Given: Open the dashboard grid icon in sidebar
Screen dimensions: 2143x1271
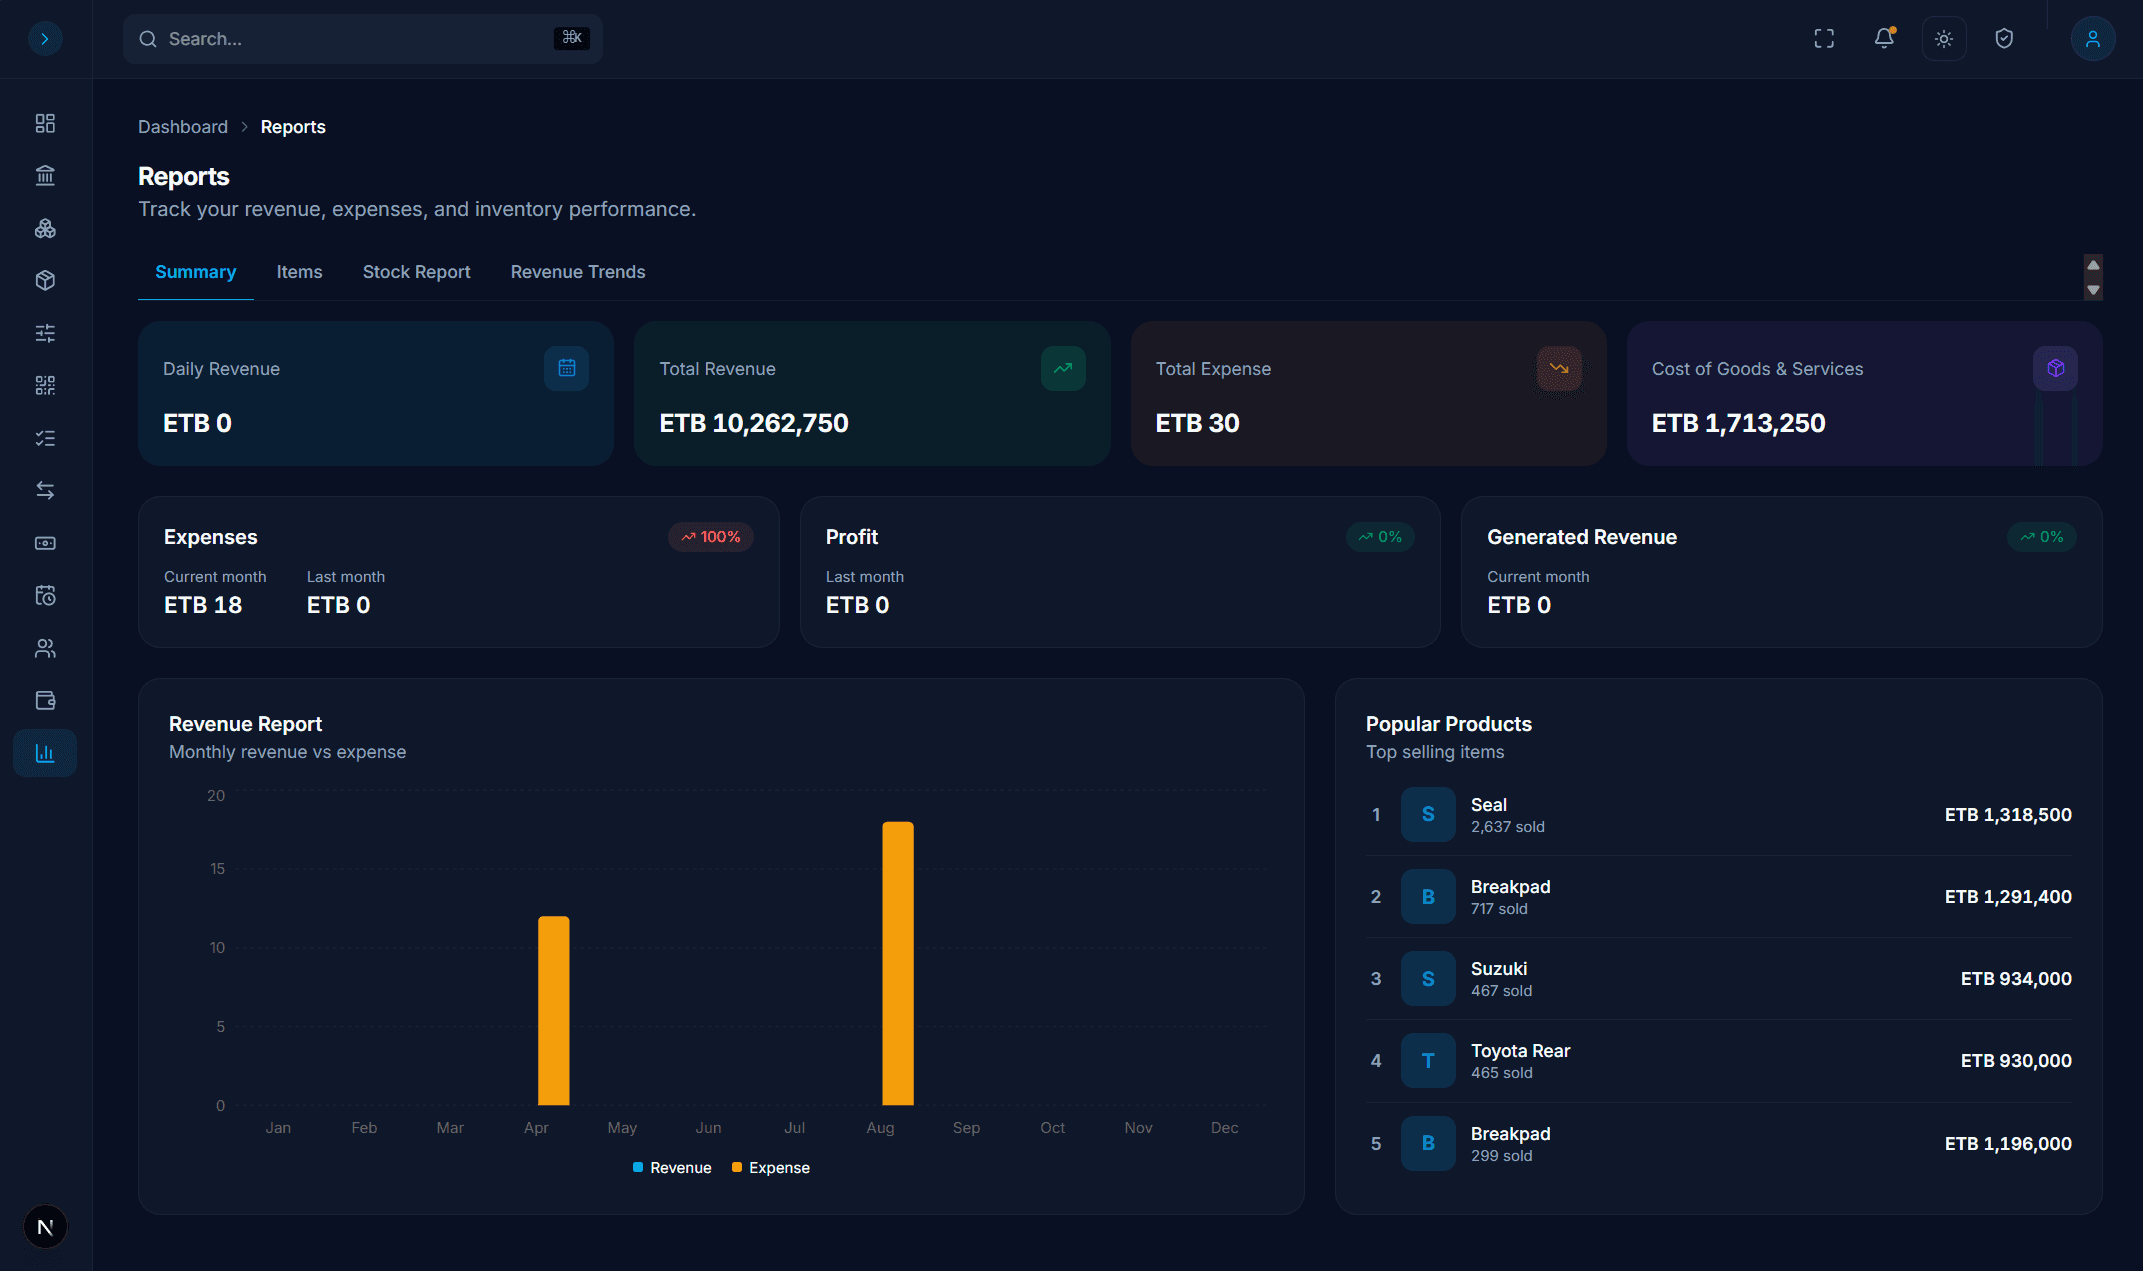Looking at the screenshot, I should click(45, 123).
